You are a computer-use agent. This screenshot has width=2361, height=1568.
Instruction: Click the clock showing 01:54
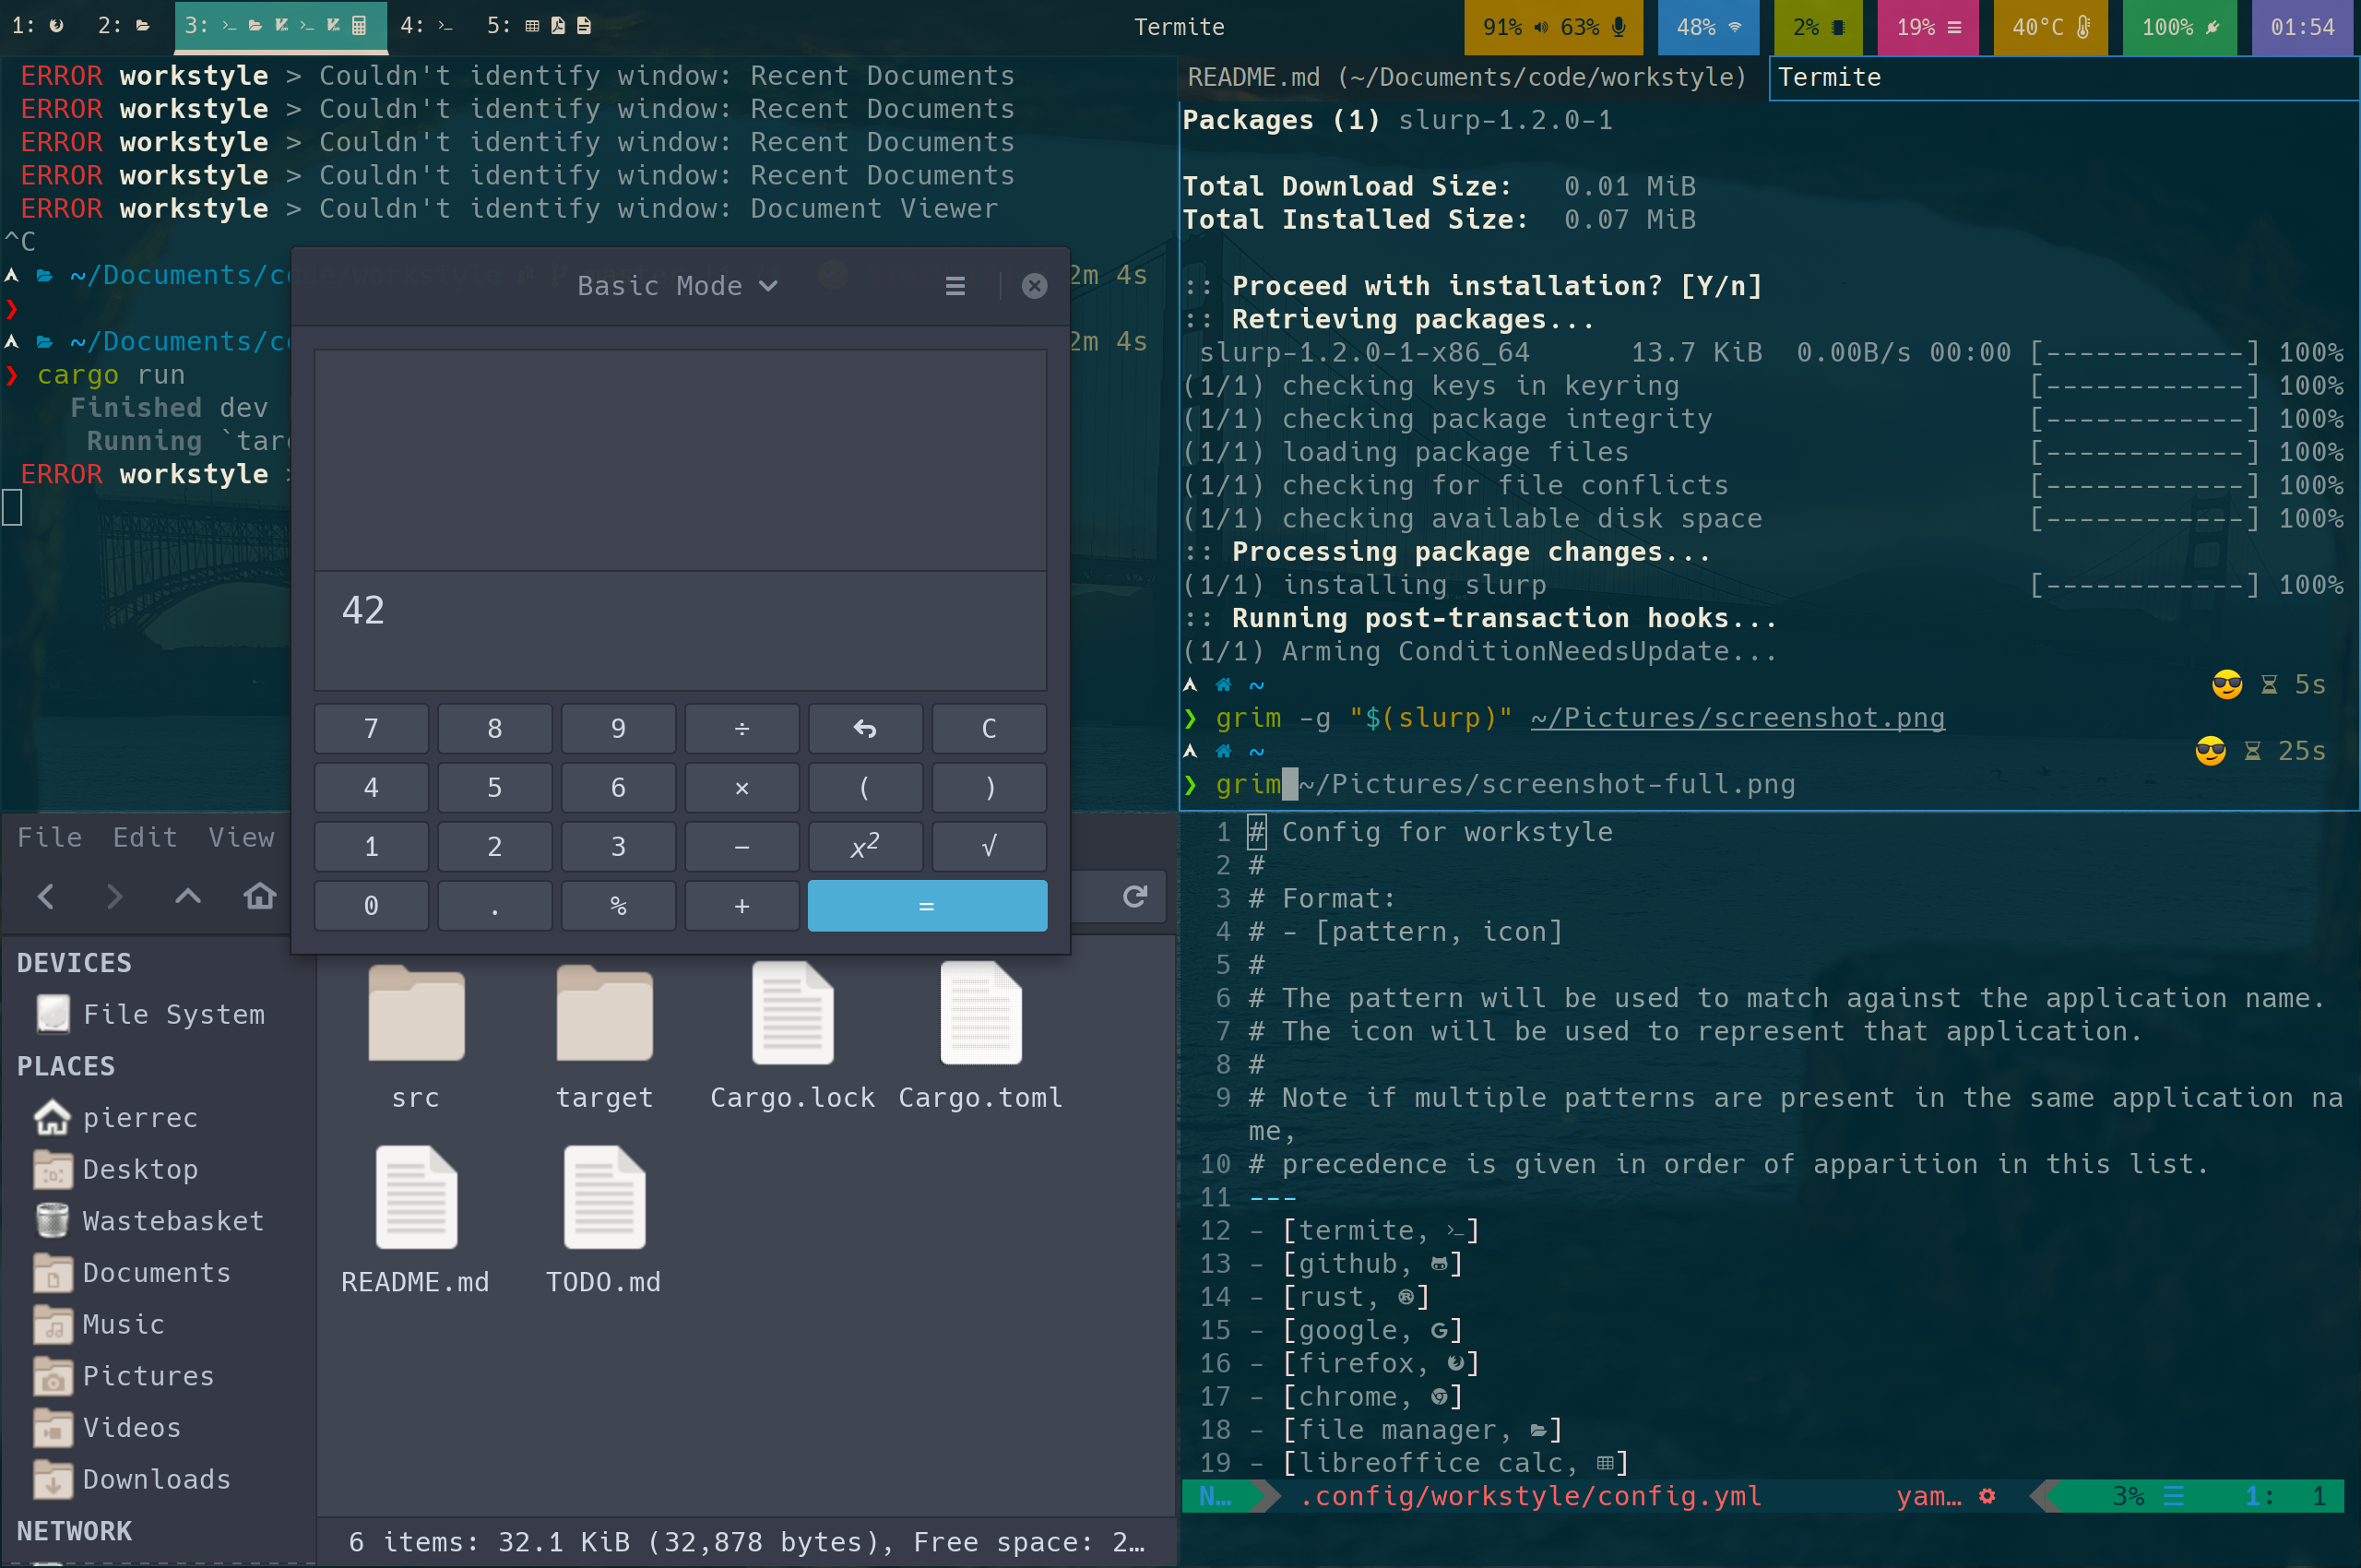pos(2303,27)
